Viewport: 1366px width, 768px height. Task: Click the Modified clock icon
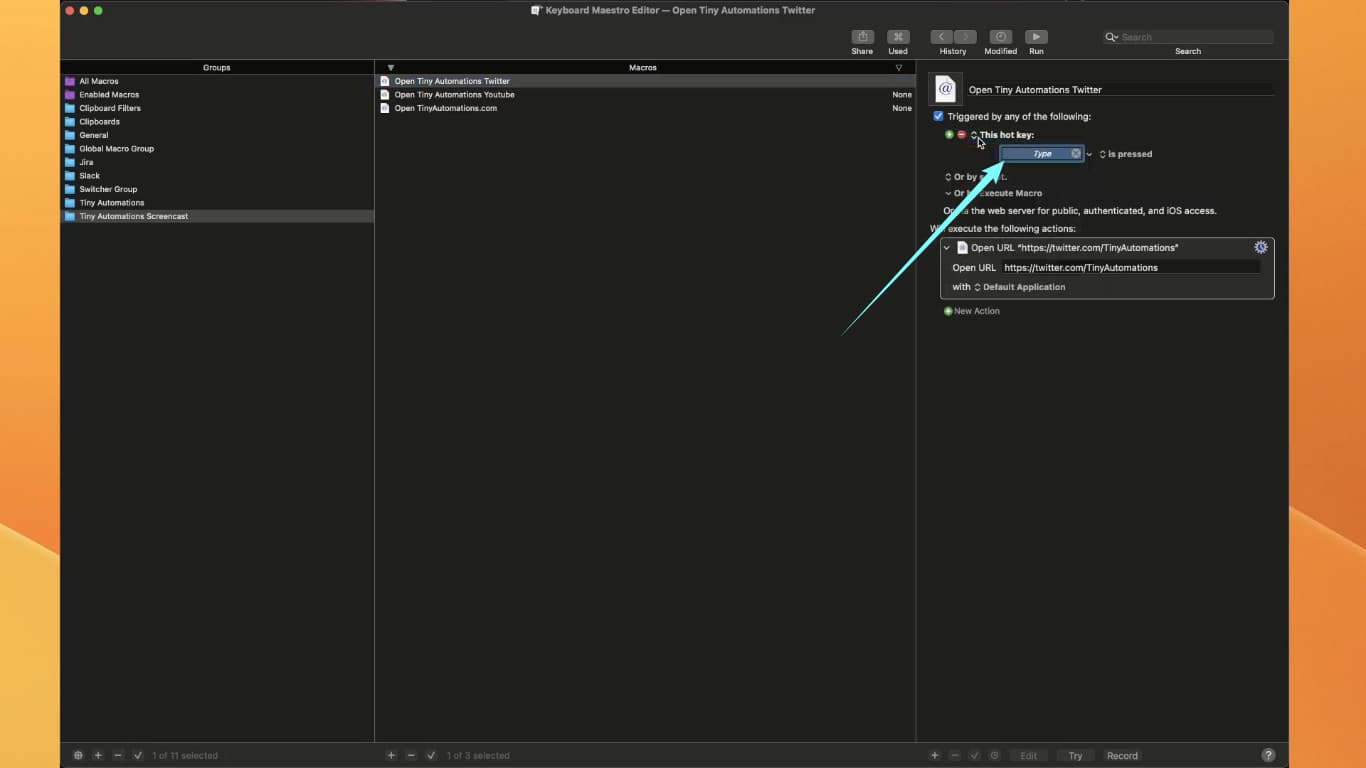tap(1000, 37)
